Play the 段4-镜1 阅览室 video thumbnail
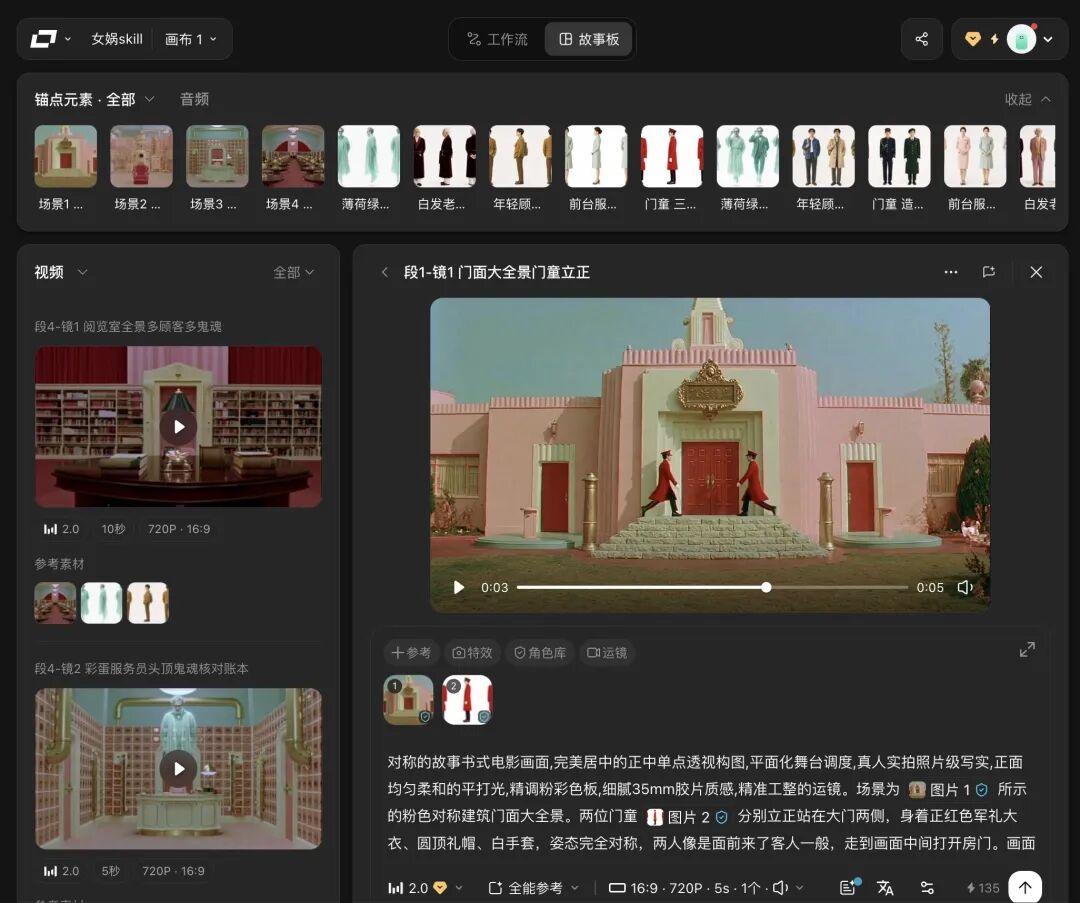1080x903 pixels. click(x=178, y=426)
